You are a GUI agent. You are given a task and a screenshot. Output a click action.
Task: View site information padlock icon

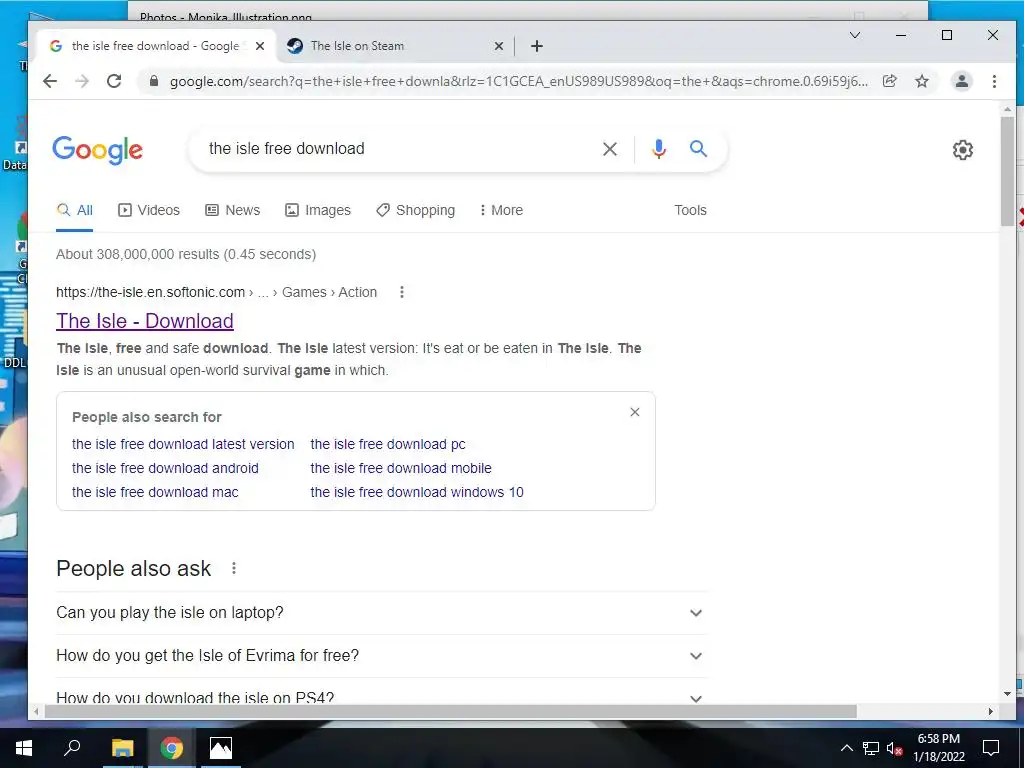click(154, 81)
